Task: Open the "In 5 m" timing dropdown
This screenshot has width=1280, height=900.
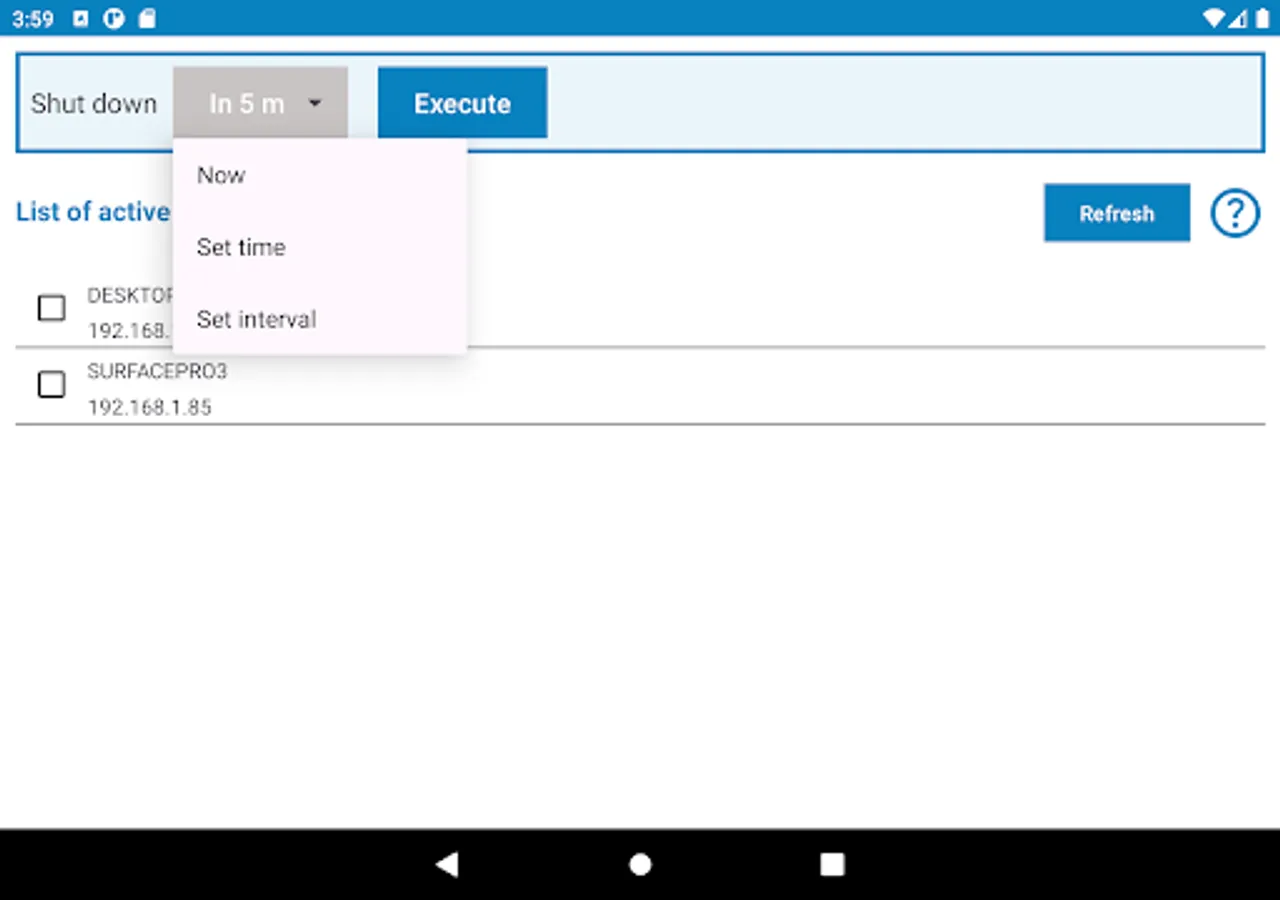Action: click(x=260, y=102)
